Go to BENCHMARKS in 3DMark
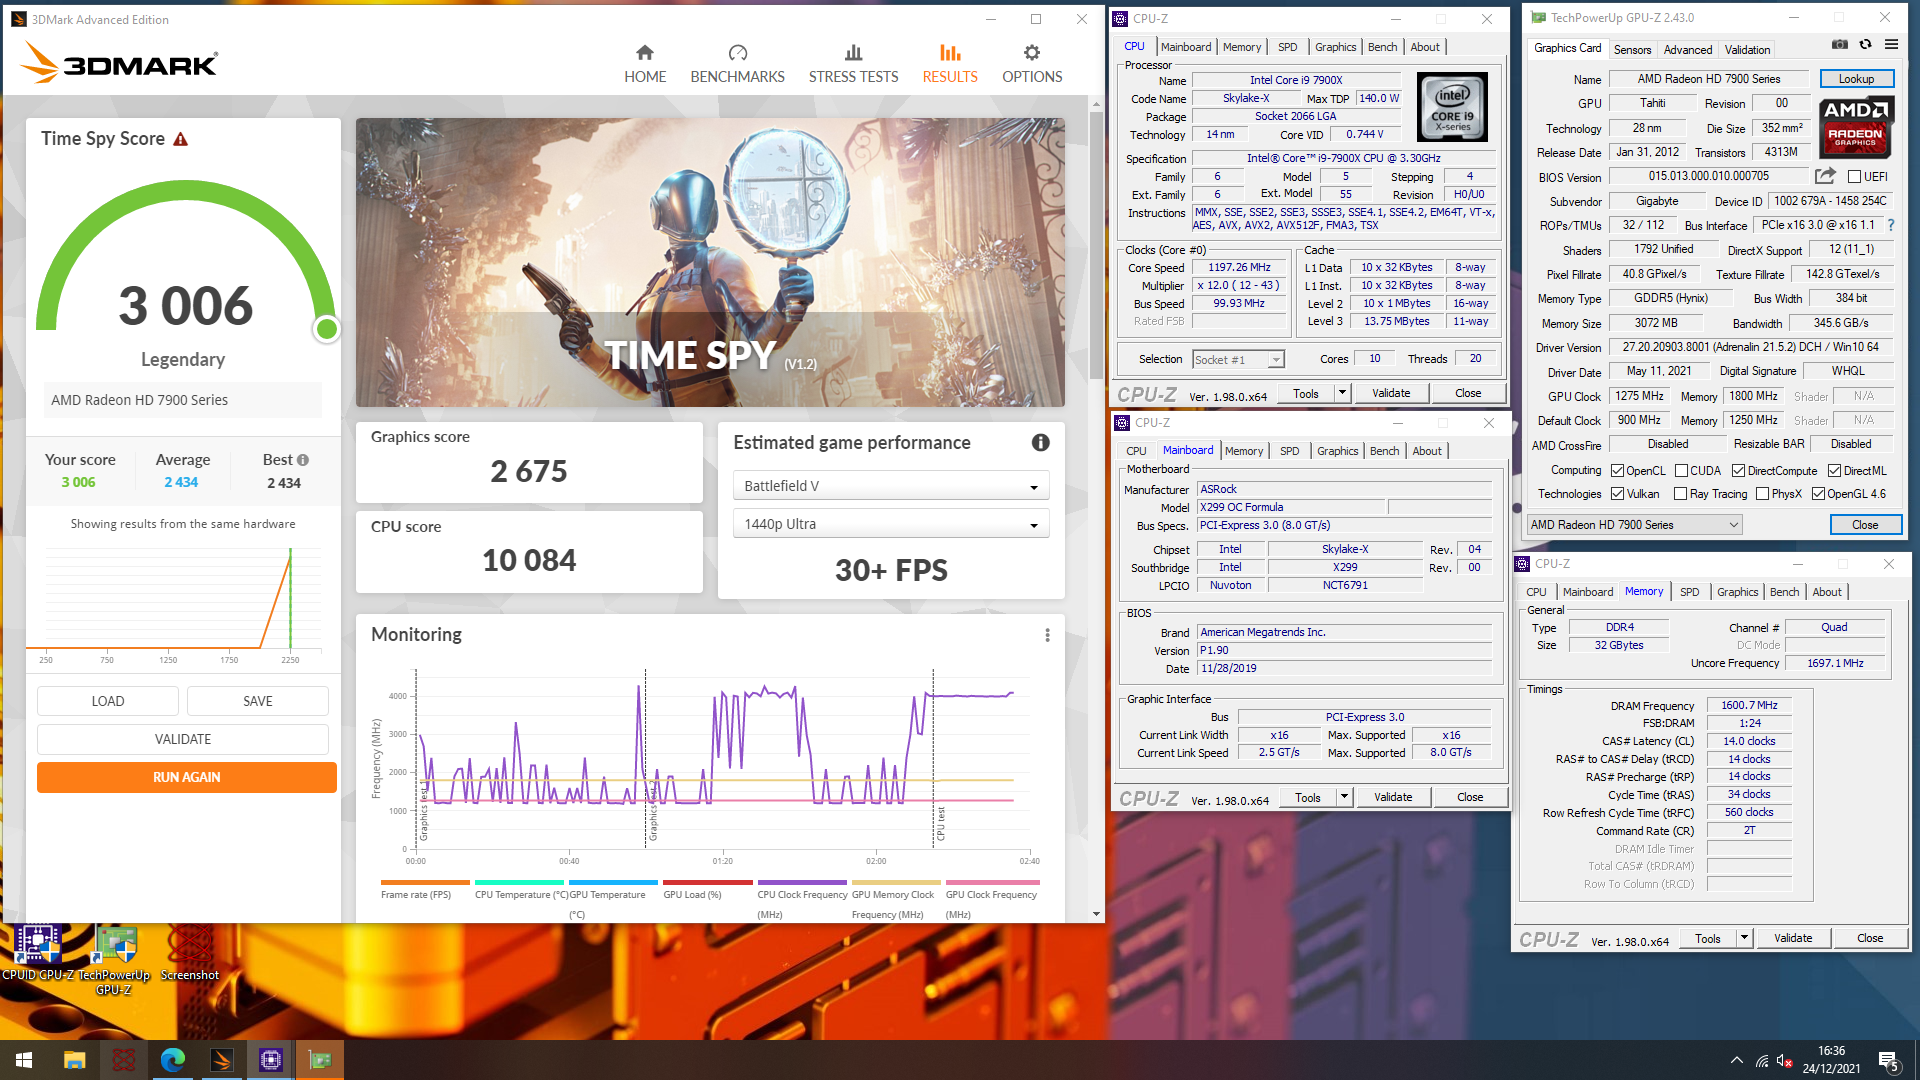The image size is (1920, 1080). point(737,64)
